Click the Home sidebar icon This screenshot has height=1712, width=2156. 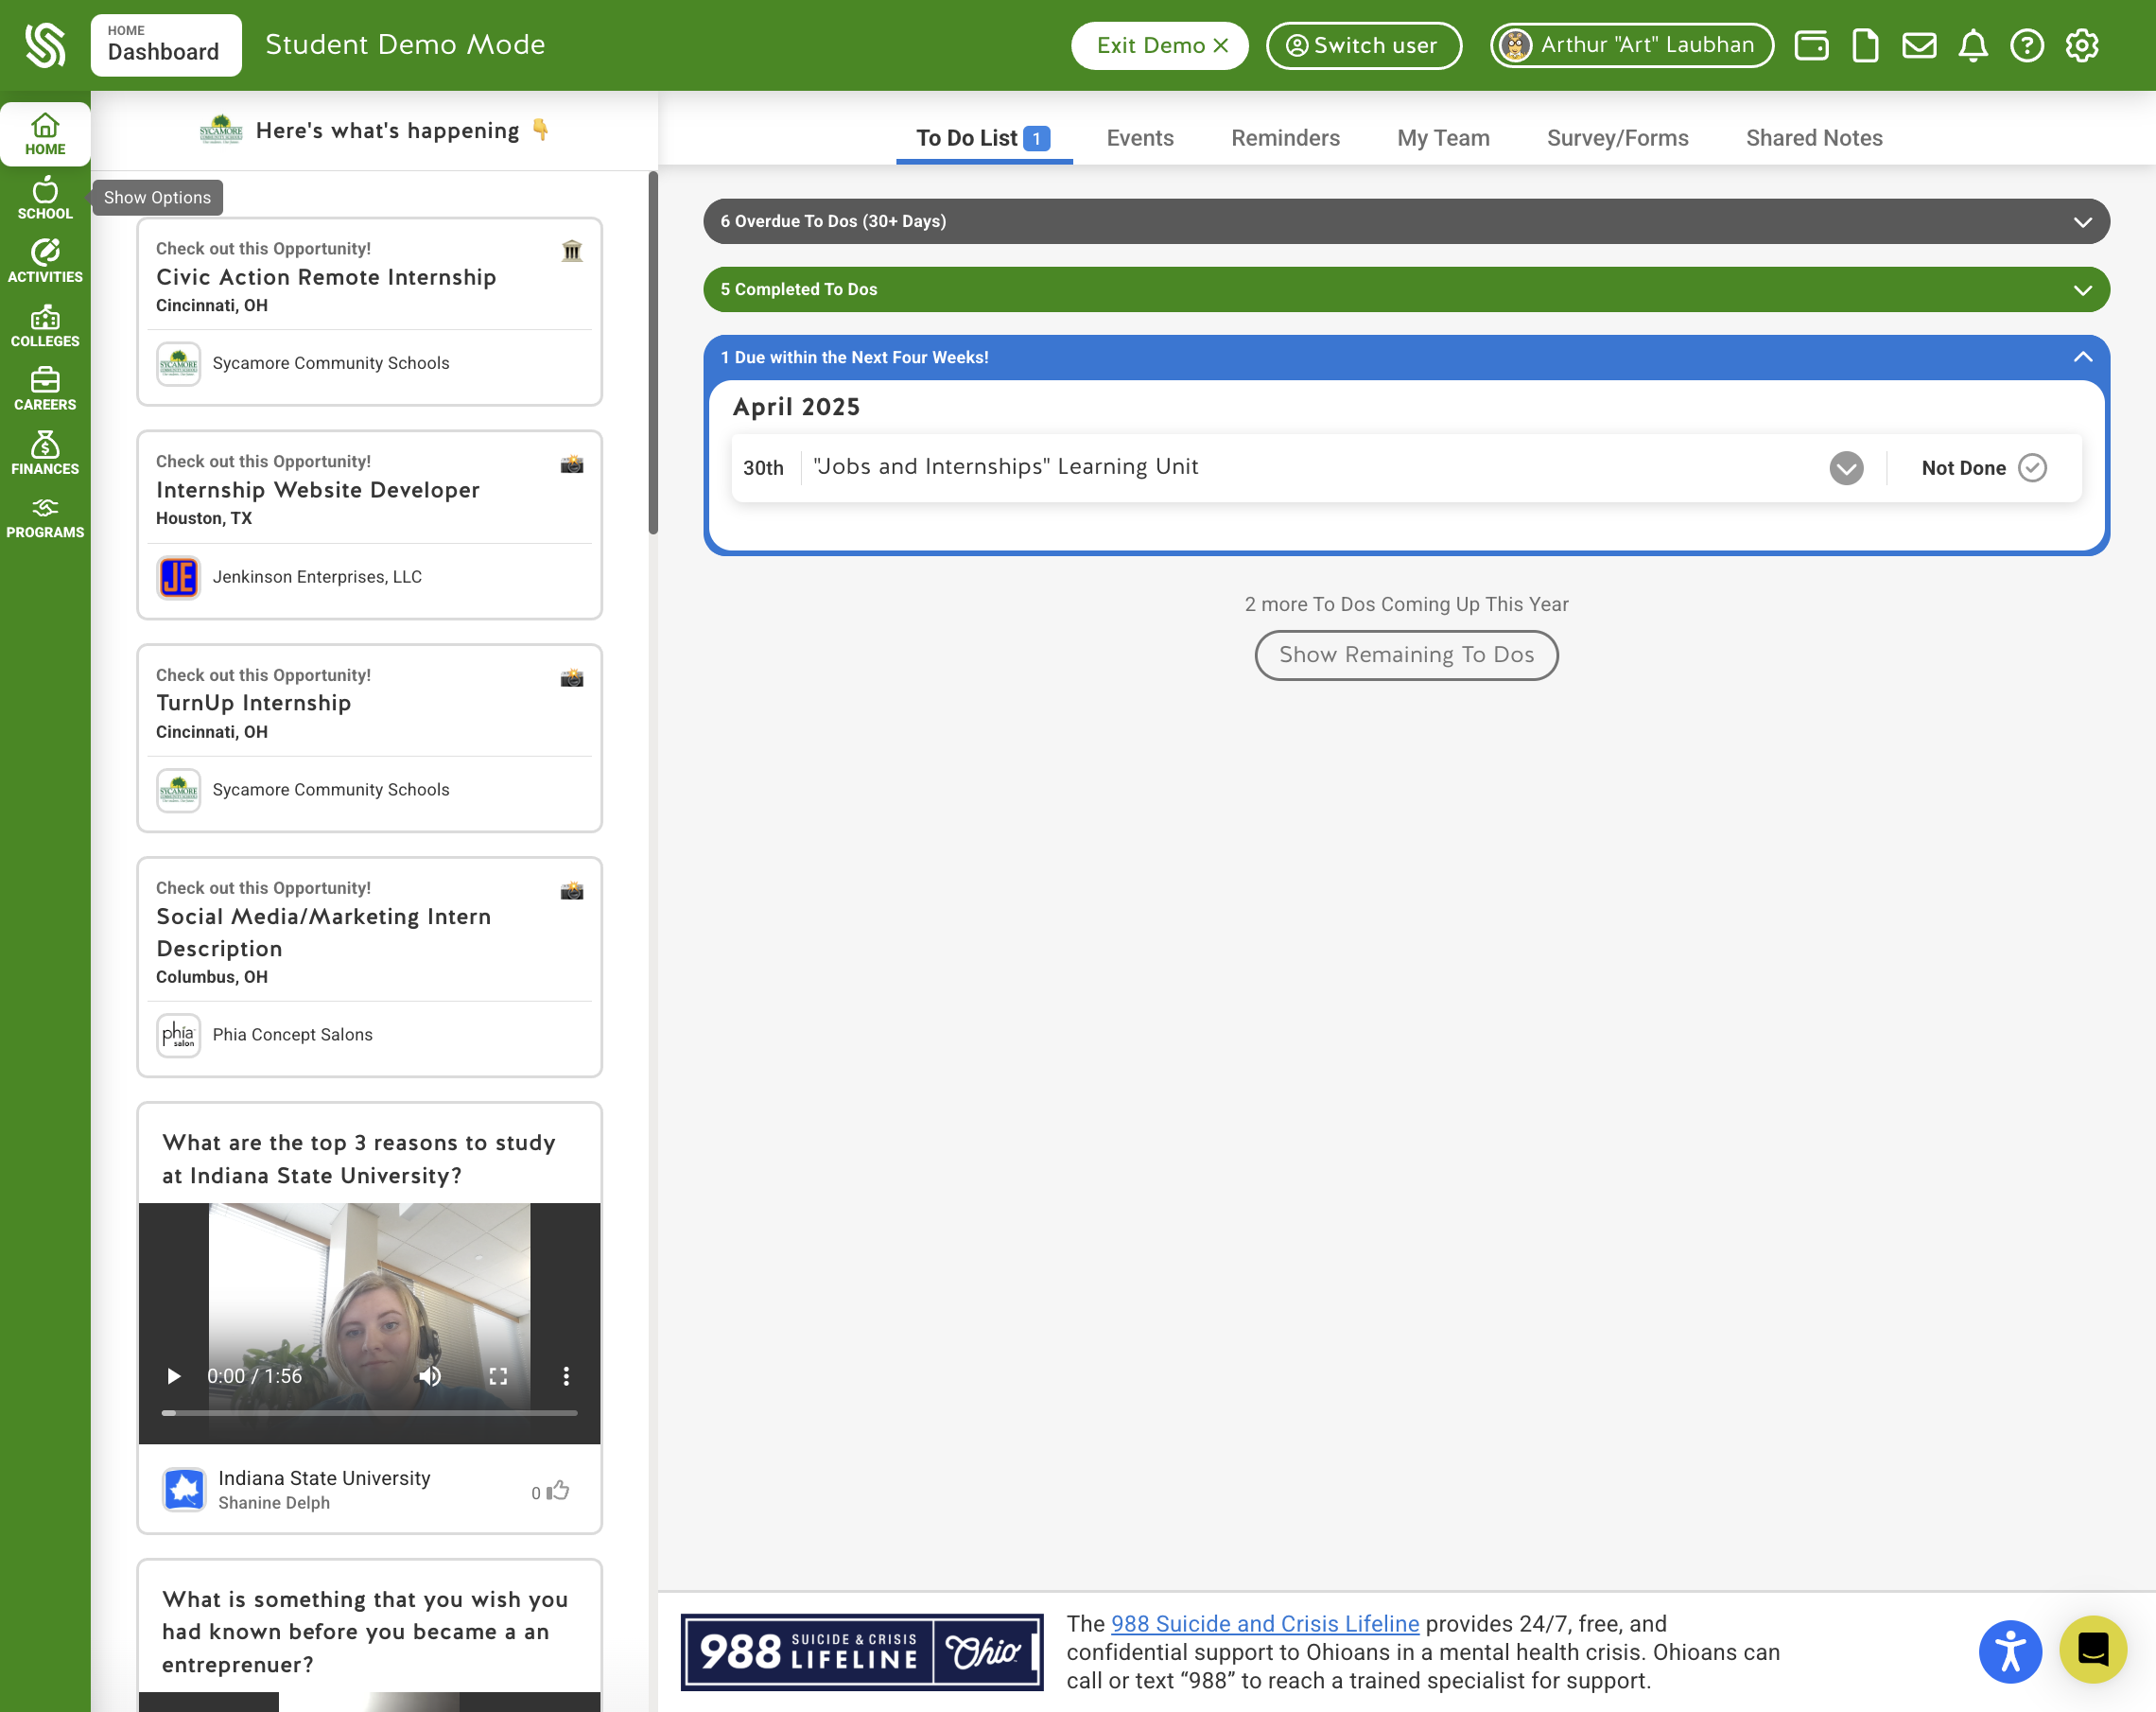pos(45,134)
